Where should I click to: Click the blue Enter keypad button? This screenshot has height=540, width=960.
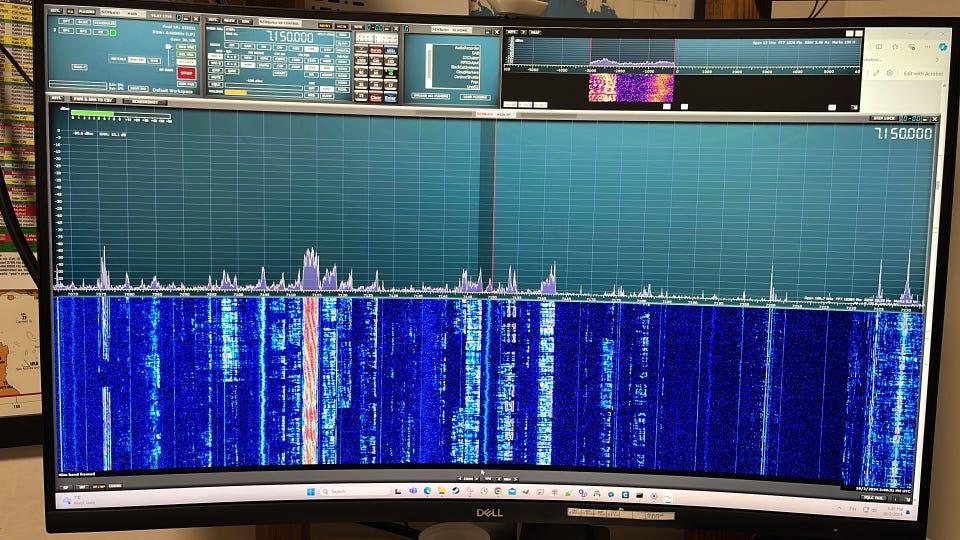tap(391, 98)
